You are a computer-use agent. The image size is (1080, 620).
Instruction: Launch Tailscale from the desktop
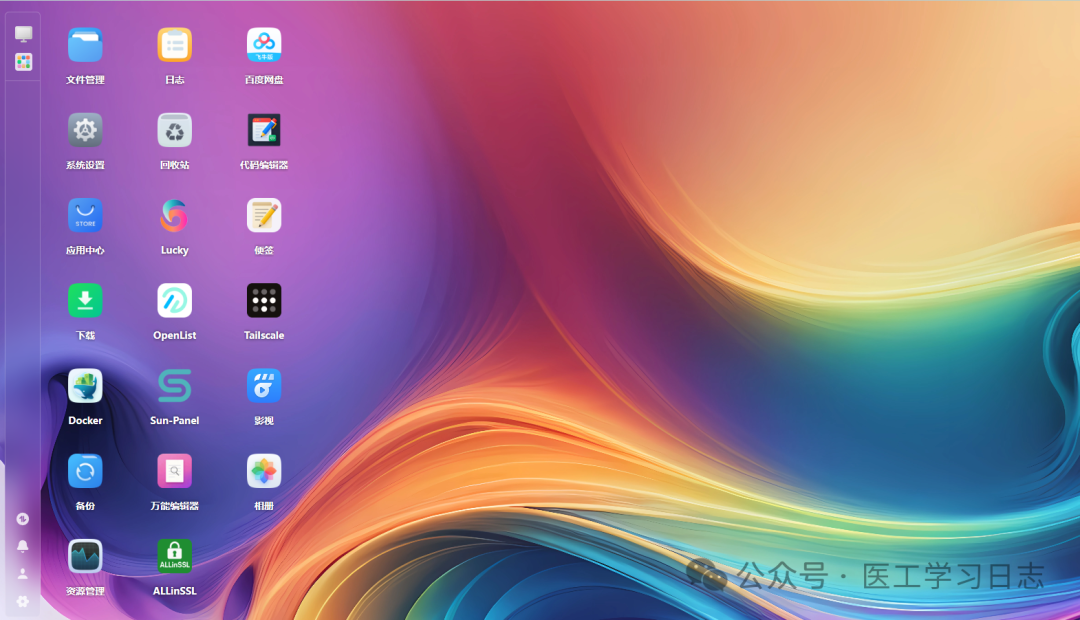click(x=263, y=300)
